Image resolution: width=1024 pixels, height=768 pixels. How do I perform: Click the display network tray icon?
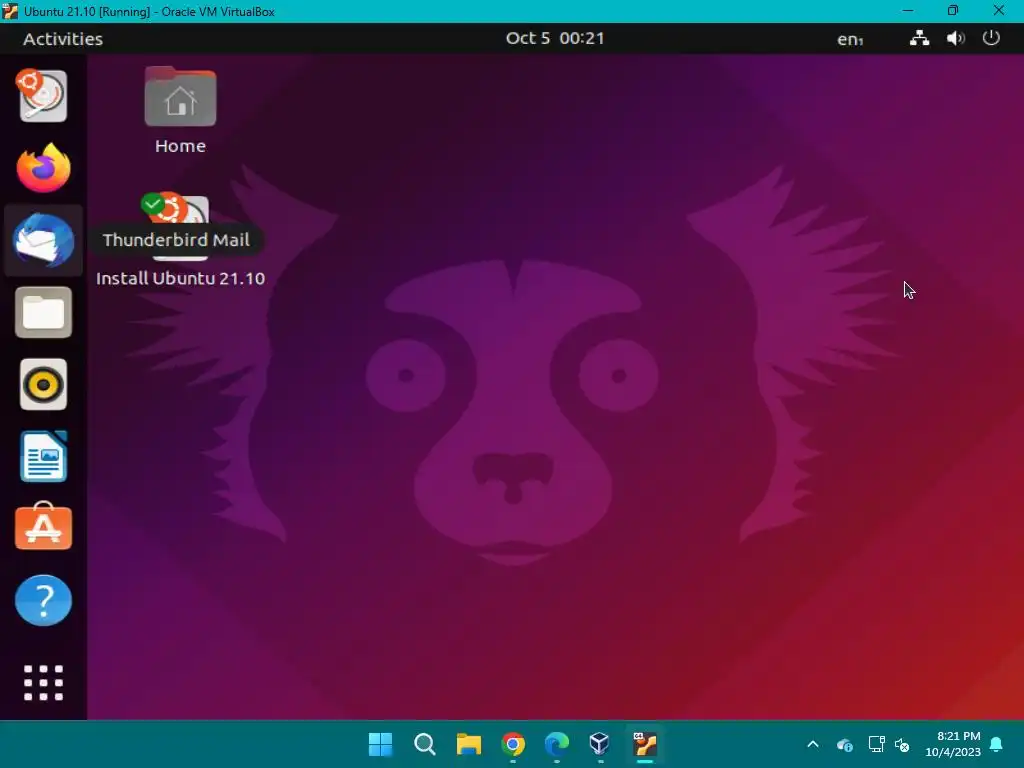pos(876,744)
